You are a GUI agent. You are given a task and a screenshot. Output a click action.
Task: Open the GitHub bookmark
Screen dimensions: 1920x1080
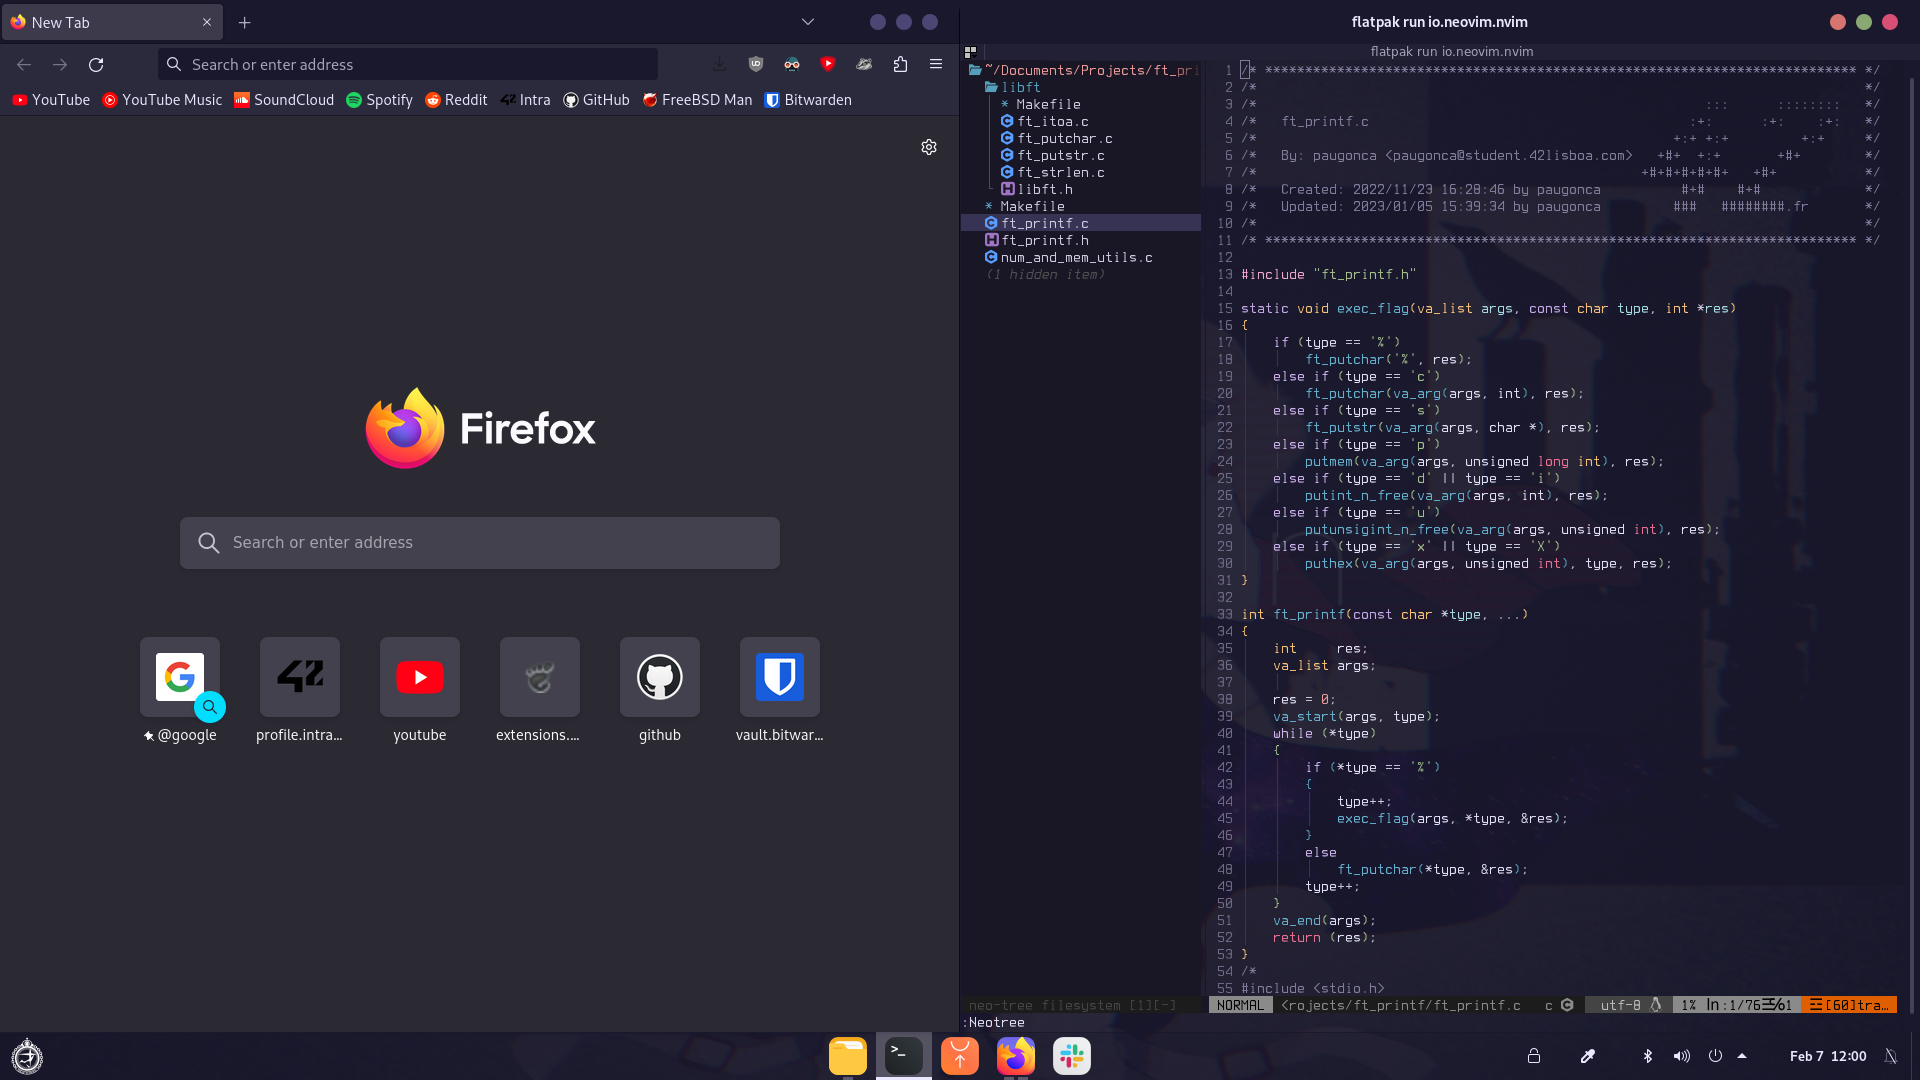click(596, 100)
